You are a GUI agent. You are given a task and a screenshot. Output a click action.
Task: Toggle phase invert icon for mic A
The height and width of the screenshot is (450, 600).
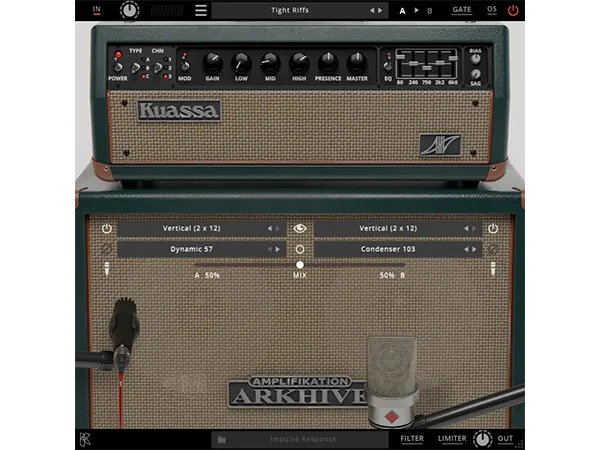(x=107, y=249)
